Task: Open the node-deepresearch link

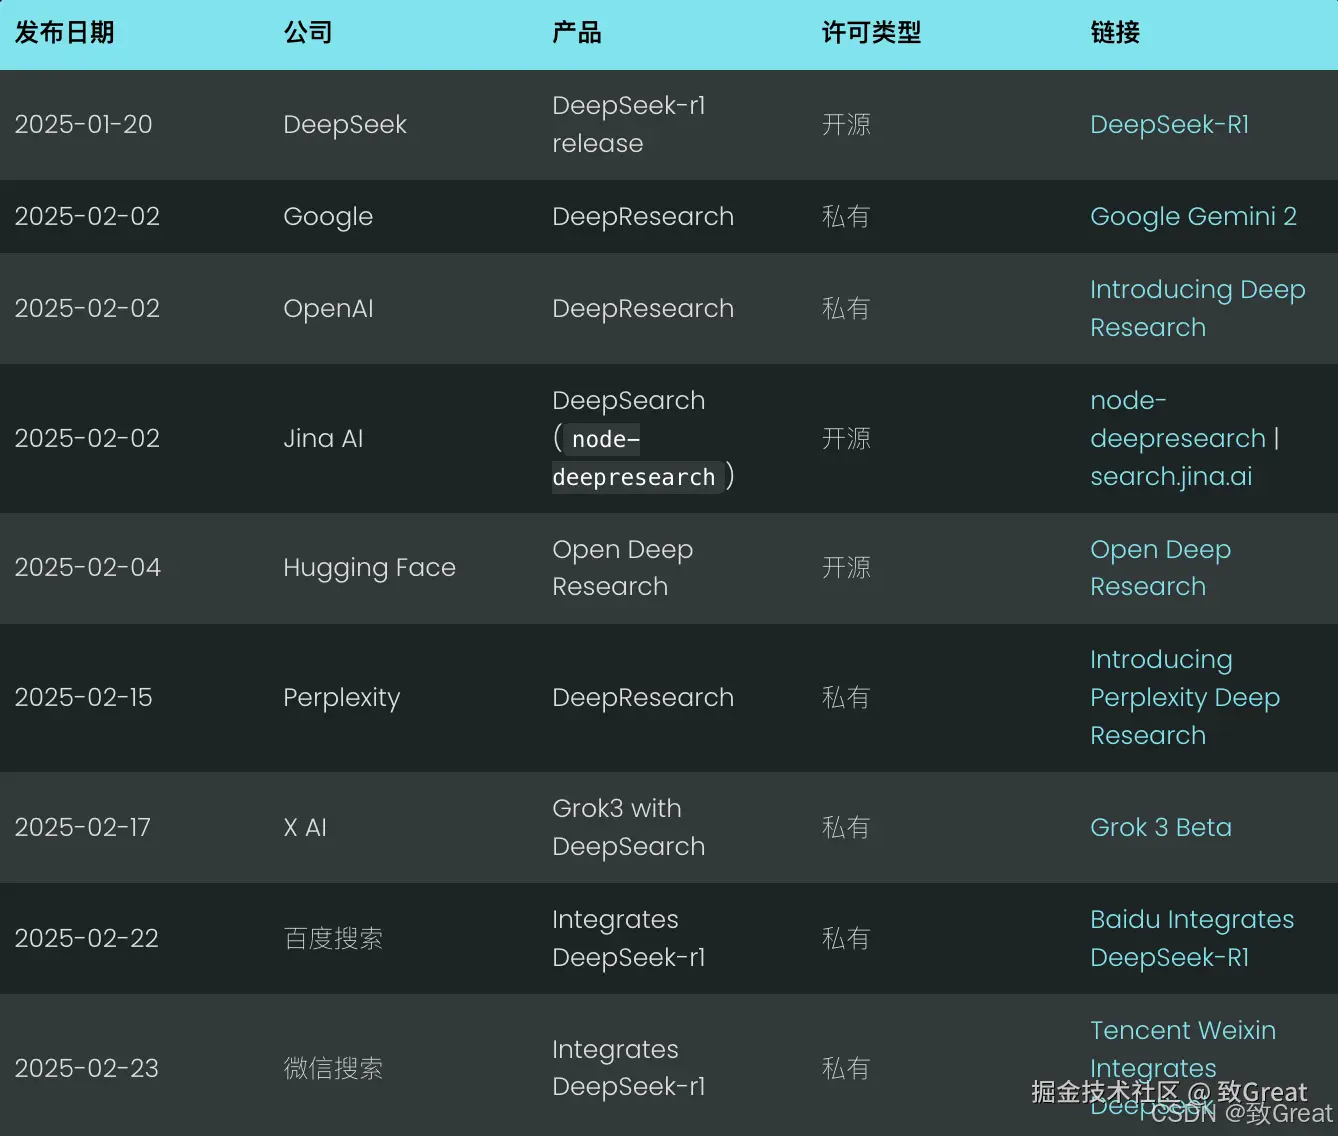Action: pyautogui.click(x=1177, y=419)
